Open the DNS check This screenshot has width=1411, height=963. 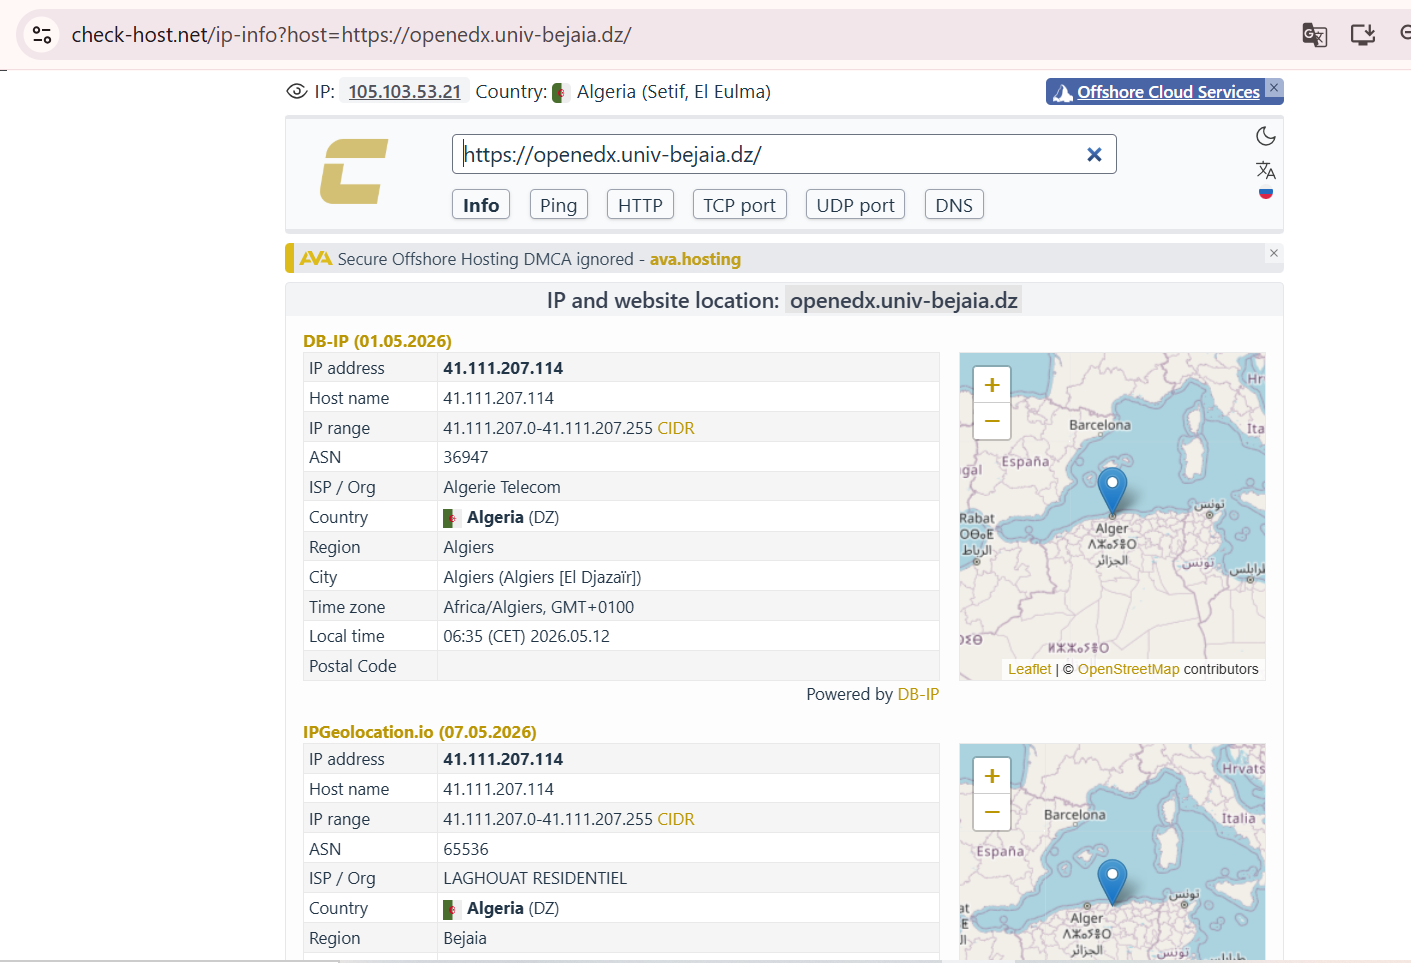click(954, 205)
